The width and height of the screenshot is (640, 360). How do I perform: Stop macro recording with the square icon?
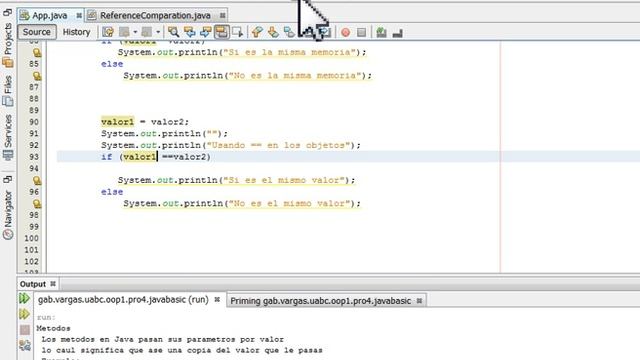pos(361,32)
